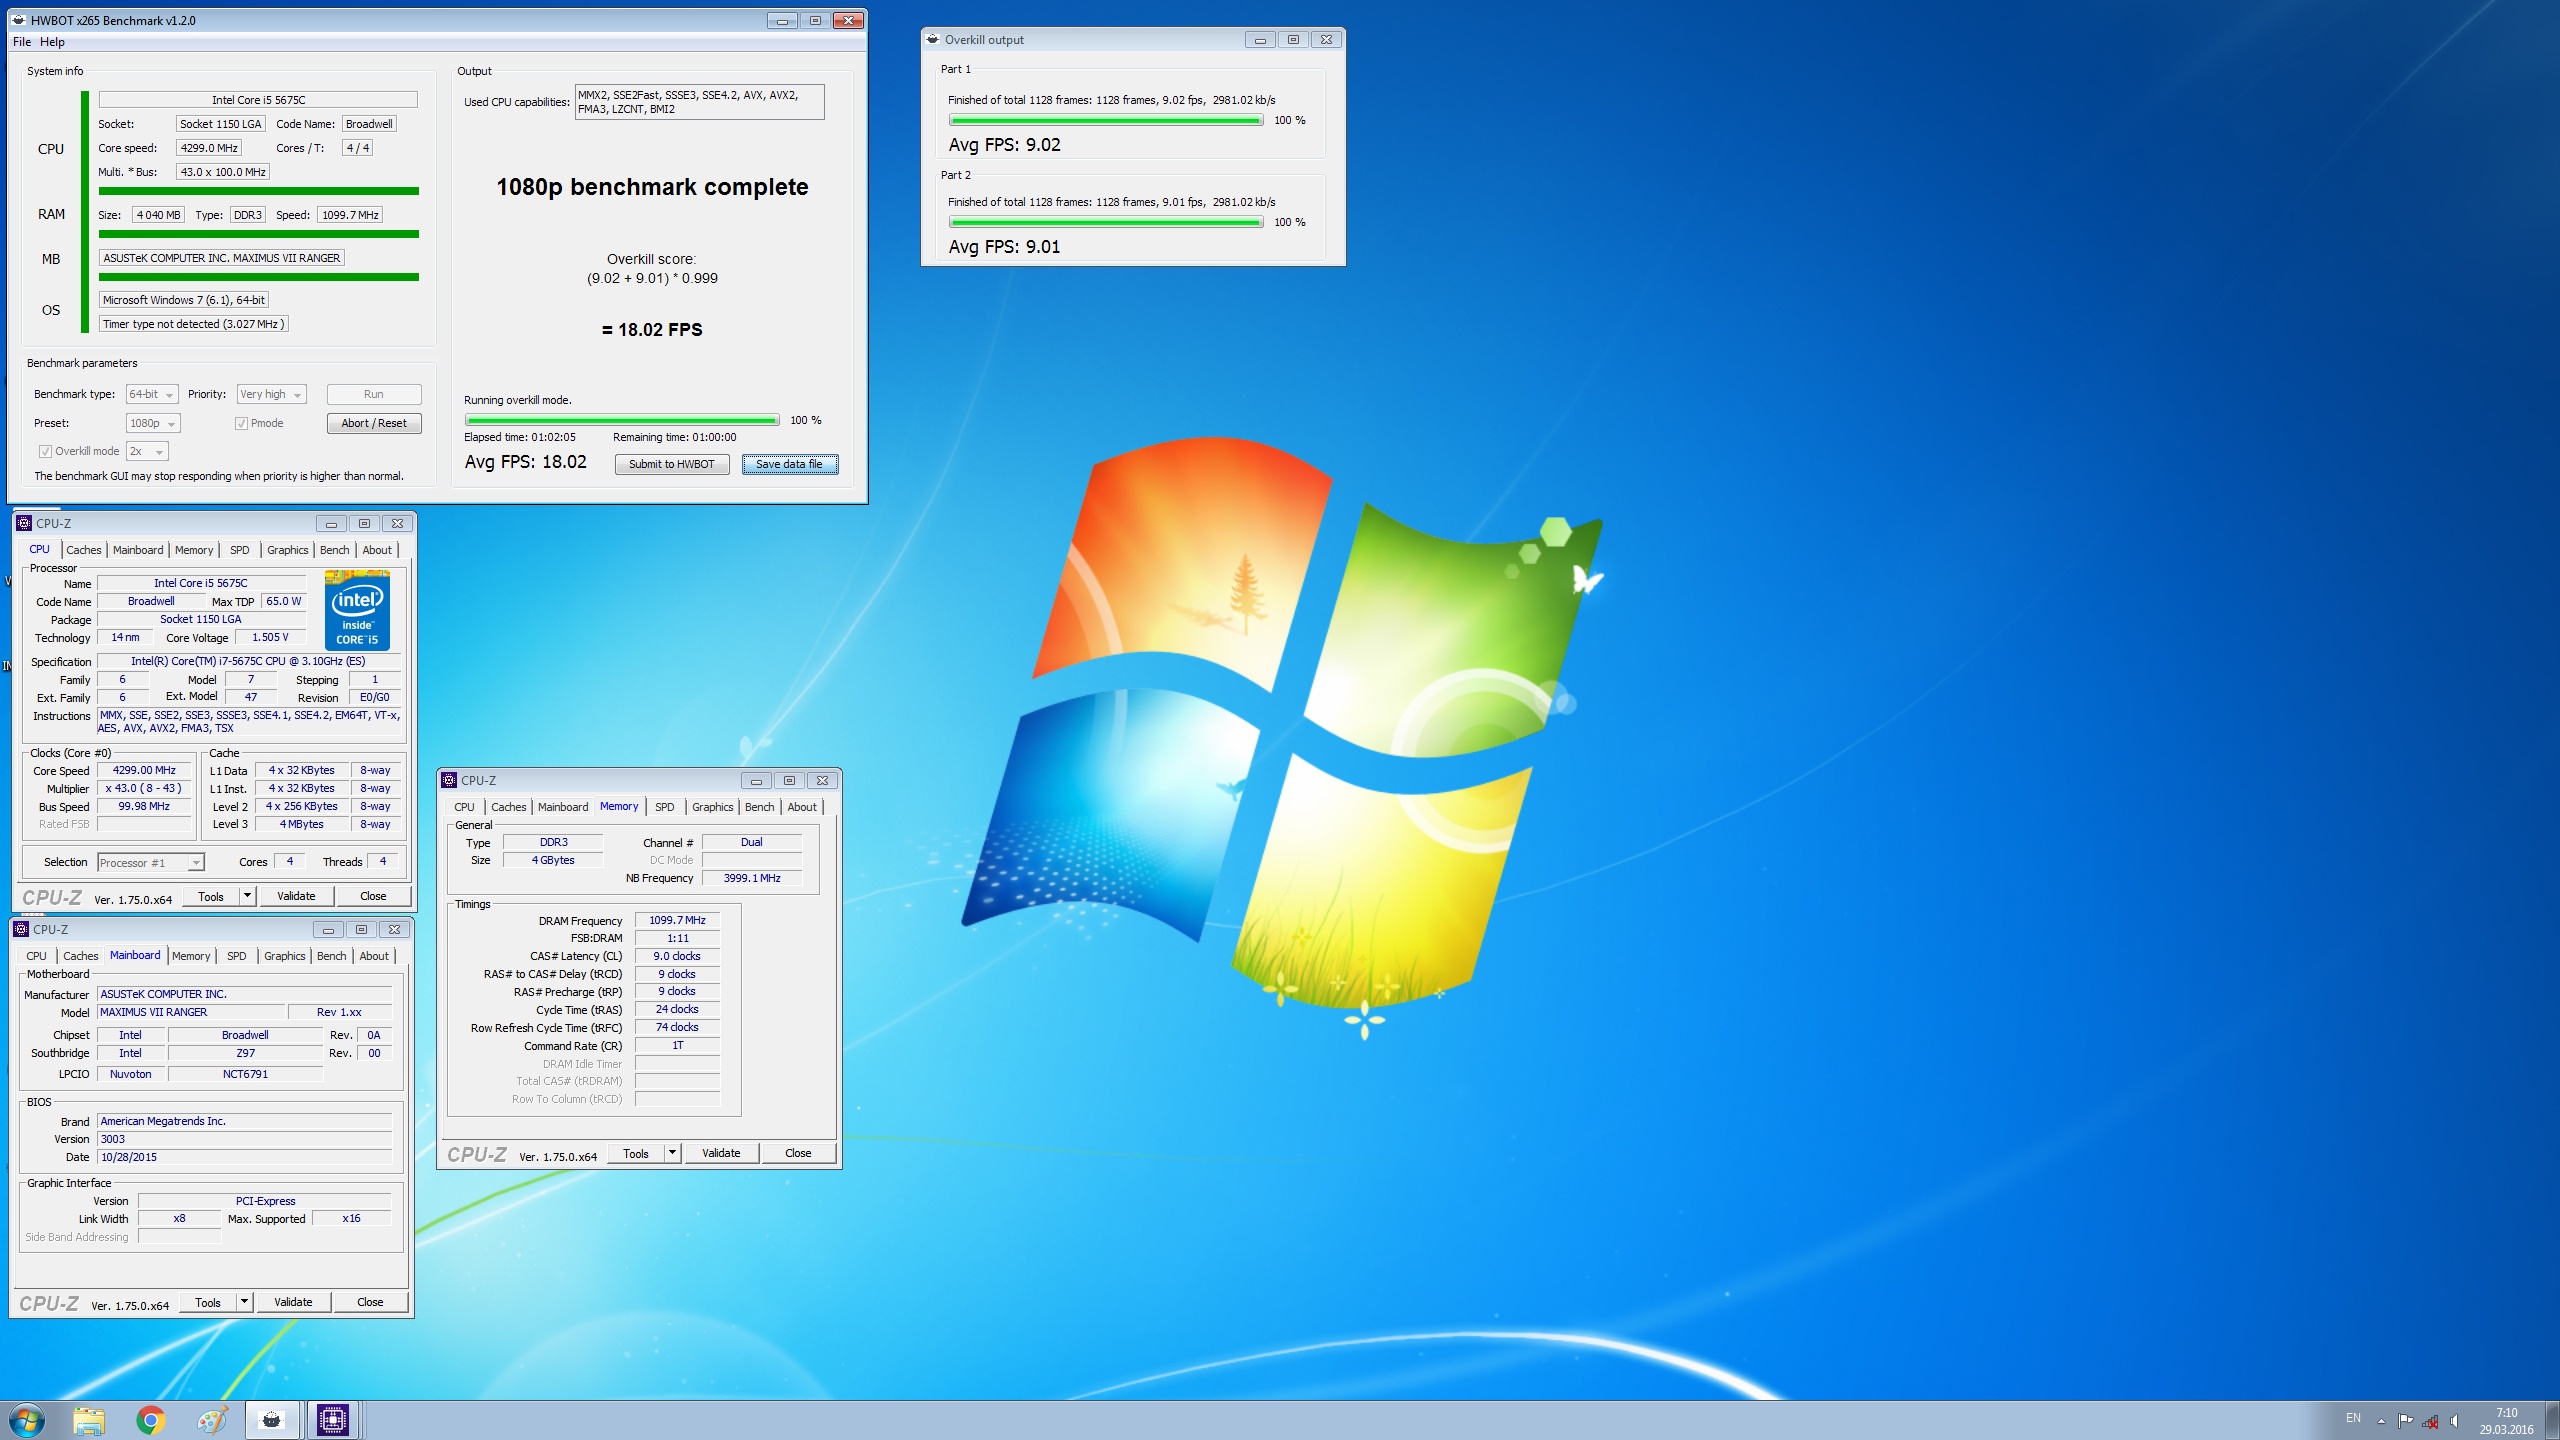
Task: Click the DRAM Frequency 1099.7 MHz value
Action: click(x=677, y=920)
